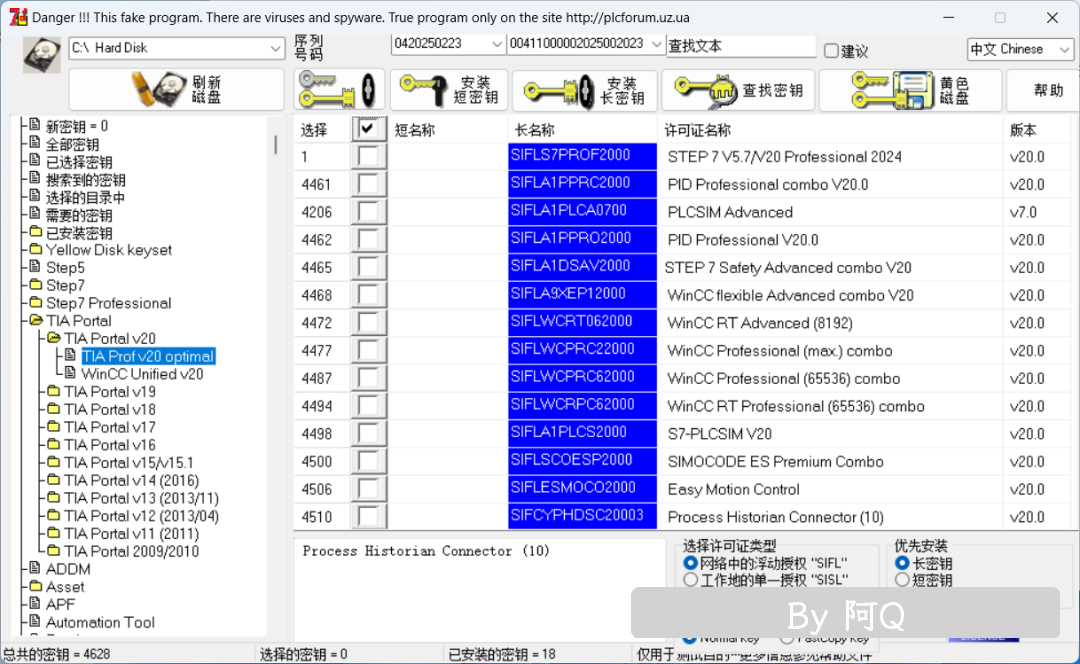Open the yellow disk (黄色磁盘) function
1080x664 pixels.
pyautogui.click(x=910, y=90)
